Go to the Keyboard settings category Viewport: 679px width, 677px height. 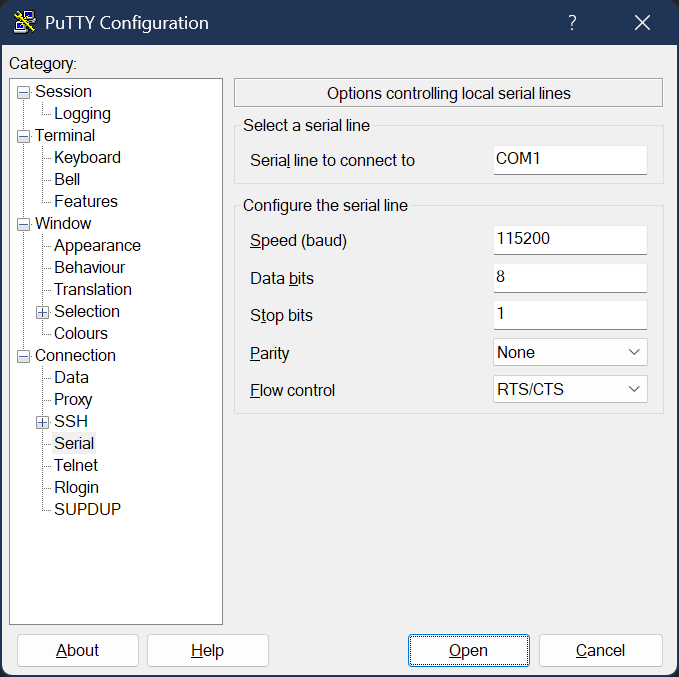[87, 158]
